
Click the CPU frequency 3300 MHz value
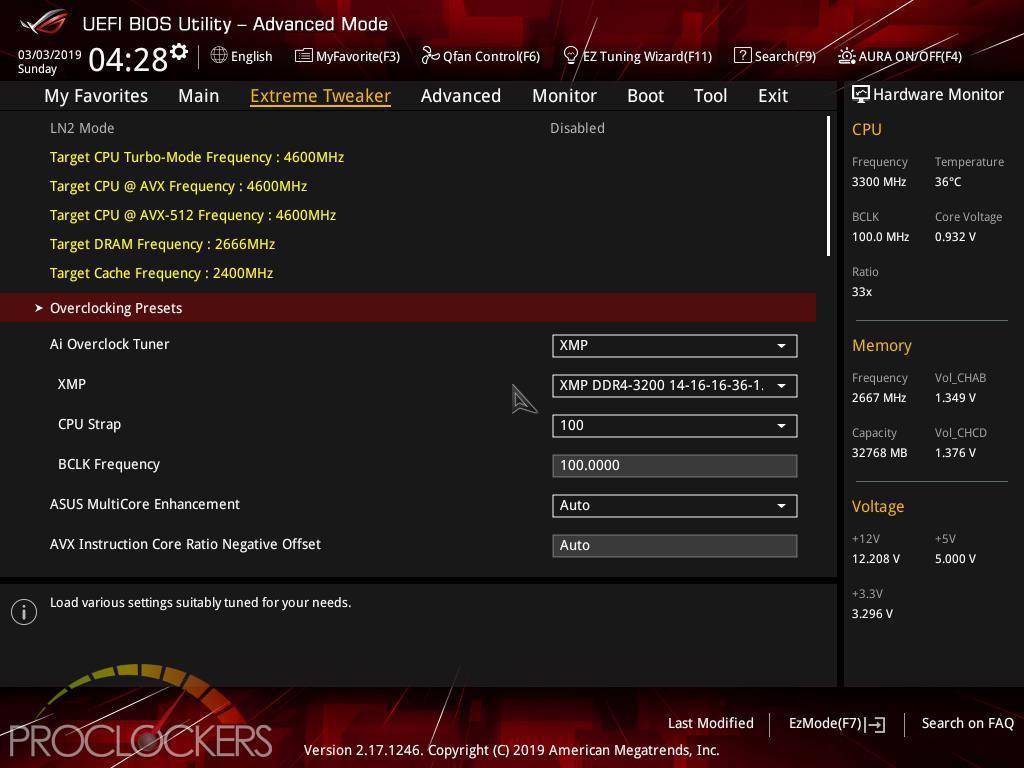point(878,182)
